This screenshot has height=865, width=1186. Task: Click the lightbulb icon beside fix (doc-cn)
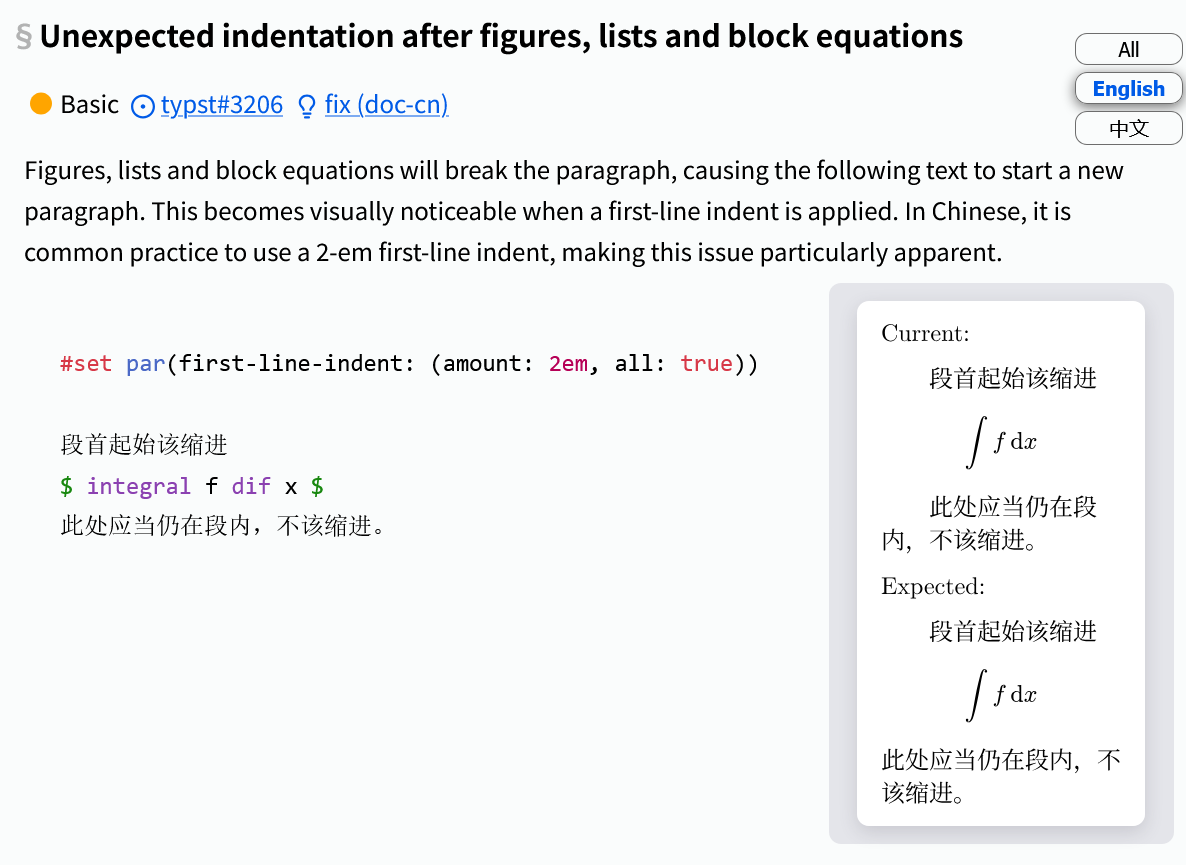point(307,105)
